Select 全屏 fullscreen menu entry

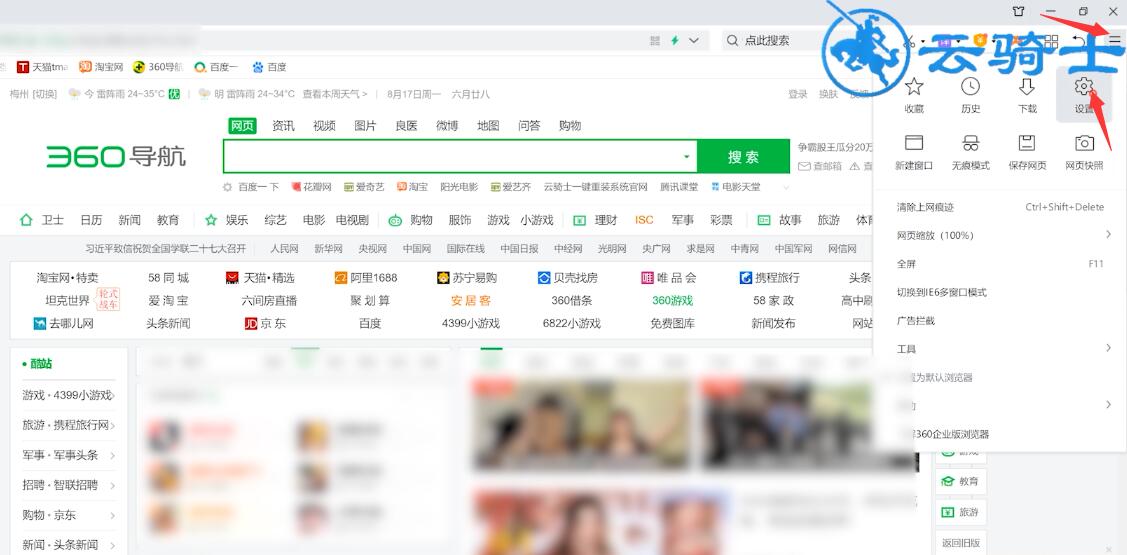[999, 264]
